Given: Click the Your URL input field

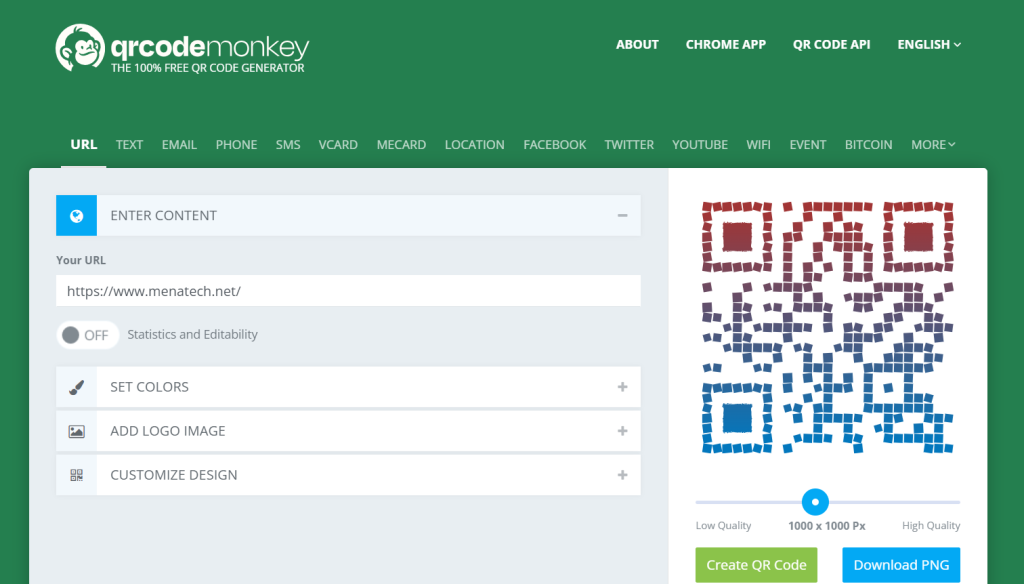Looking at the screenshot, I should 348,291.
